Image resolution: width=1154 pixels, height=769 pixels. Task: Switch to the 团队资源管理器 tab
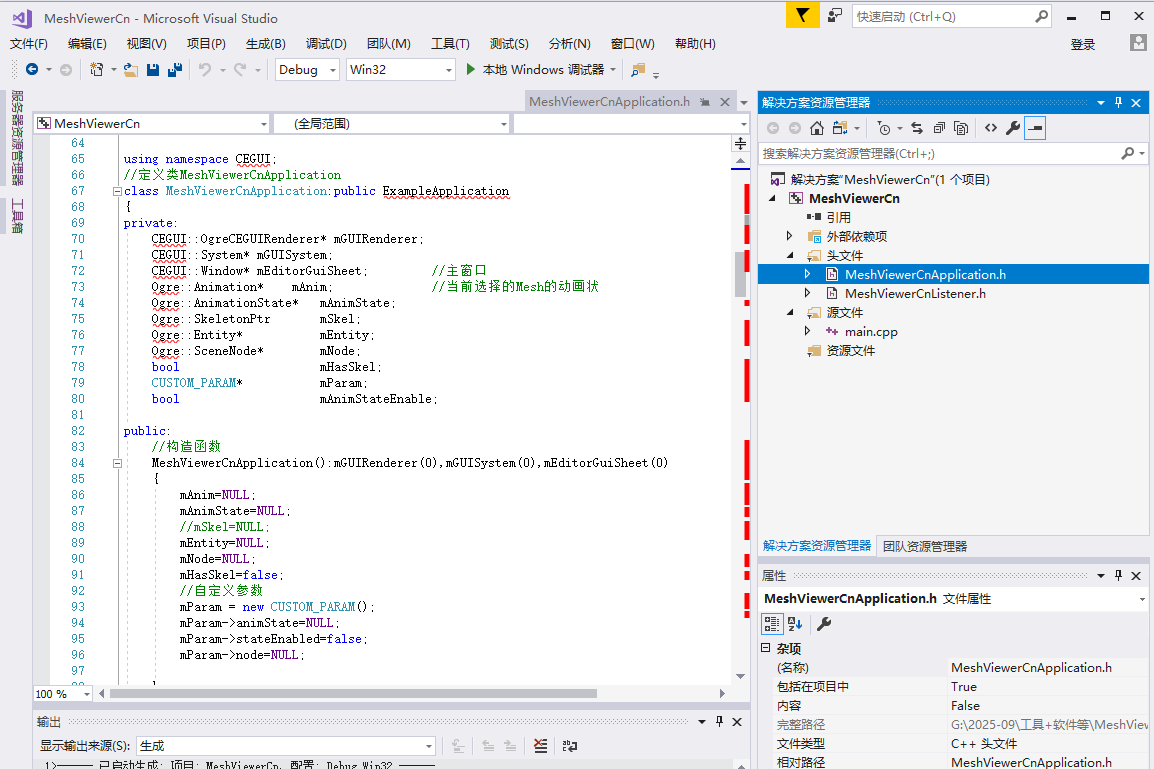pos(925,546)
